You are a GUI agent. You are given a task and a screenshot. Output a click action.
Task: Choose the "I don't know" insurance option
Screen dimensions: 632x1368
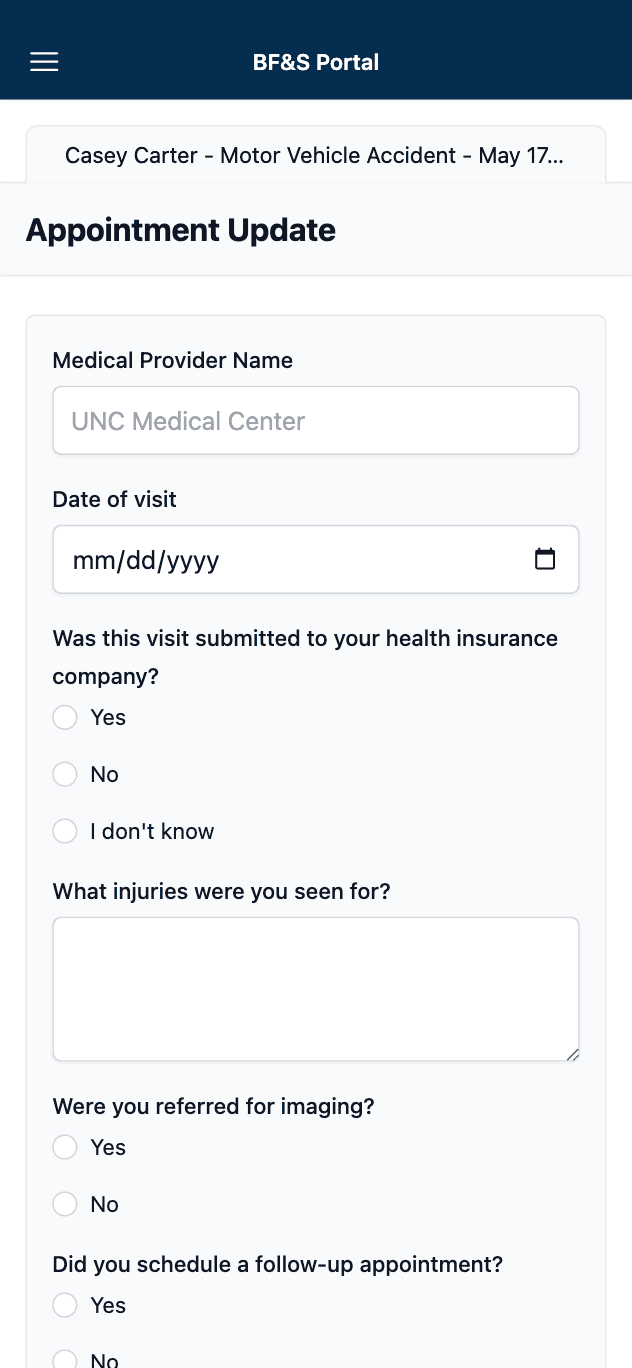pyautogui.click(x=65, y=832)
